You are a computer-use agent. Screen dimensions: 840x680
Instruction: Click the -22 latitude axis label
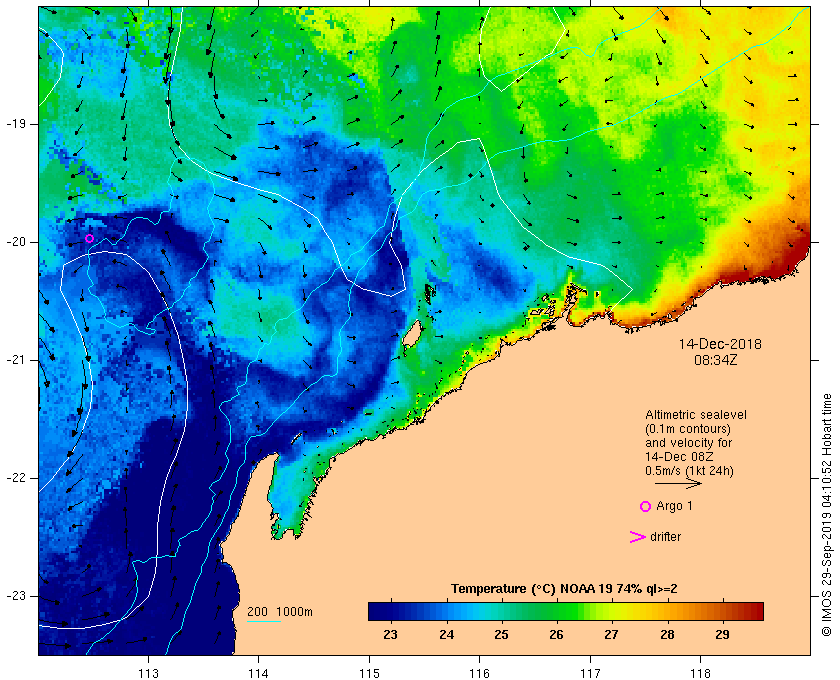pos(16,478)
